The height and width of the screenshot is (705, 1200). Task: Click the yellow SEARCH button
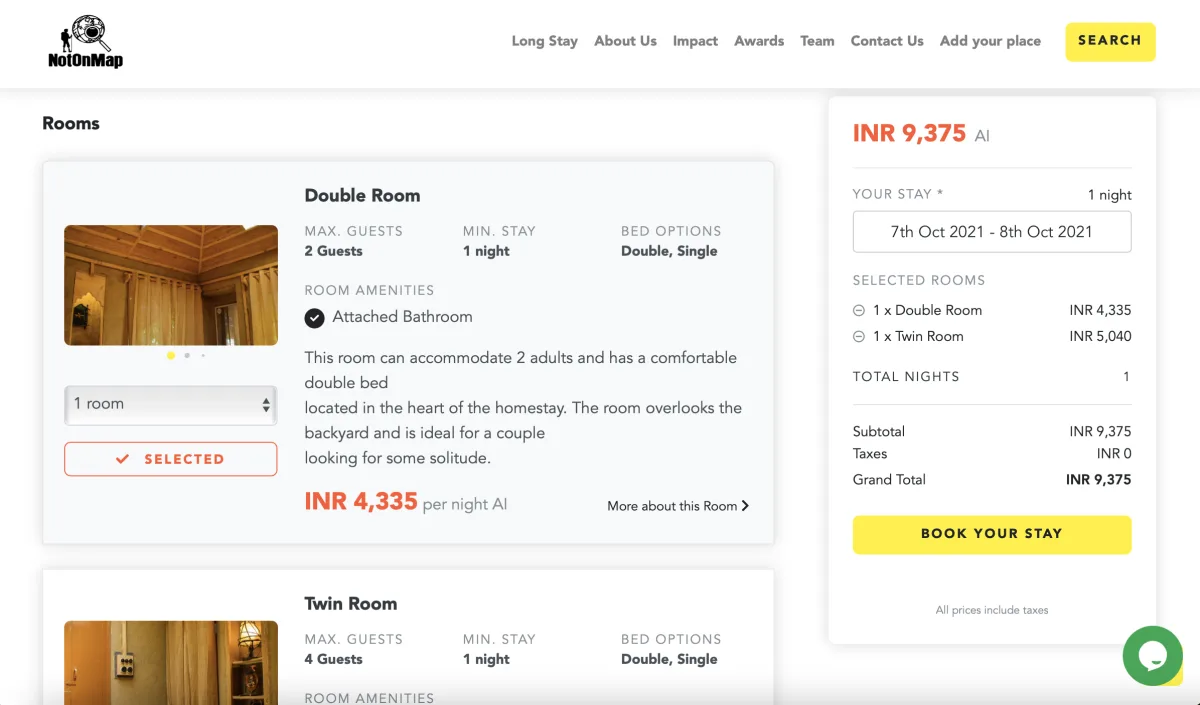tap(1110, 41)
